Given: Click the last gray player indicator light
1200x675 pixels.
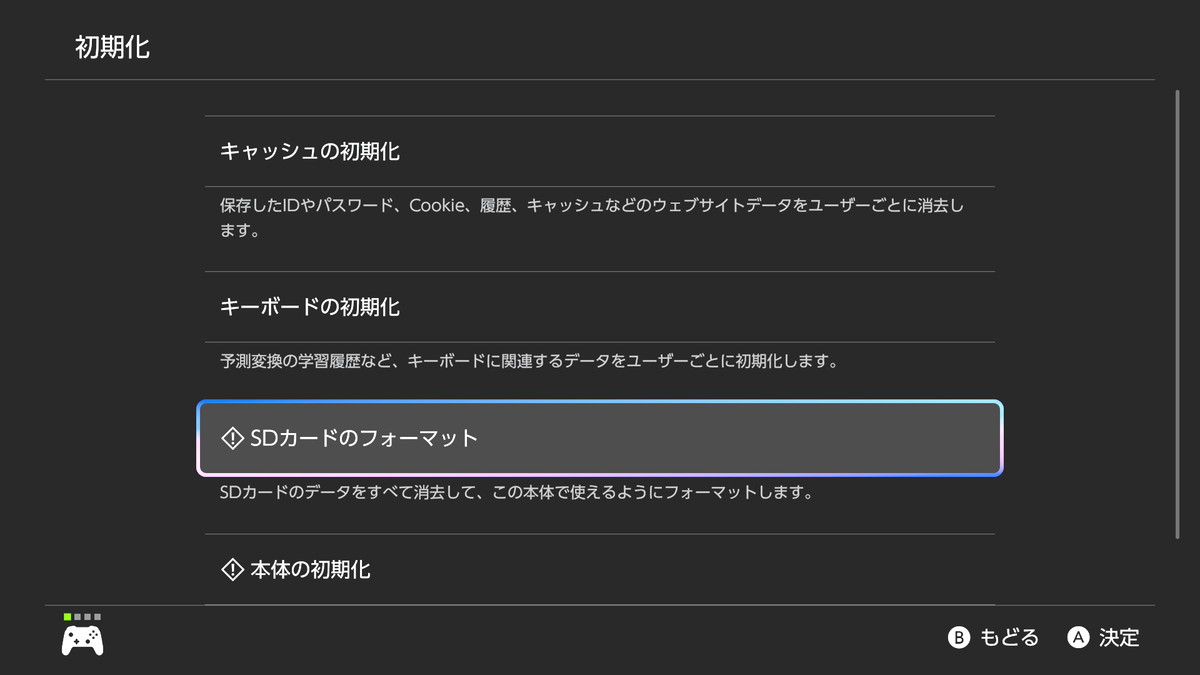Looking at the screenshot, I should pos(97,617).
